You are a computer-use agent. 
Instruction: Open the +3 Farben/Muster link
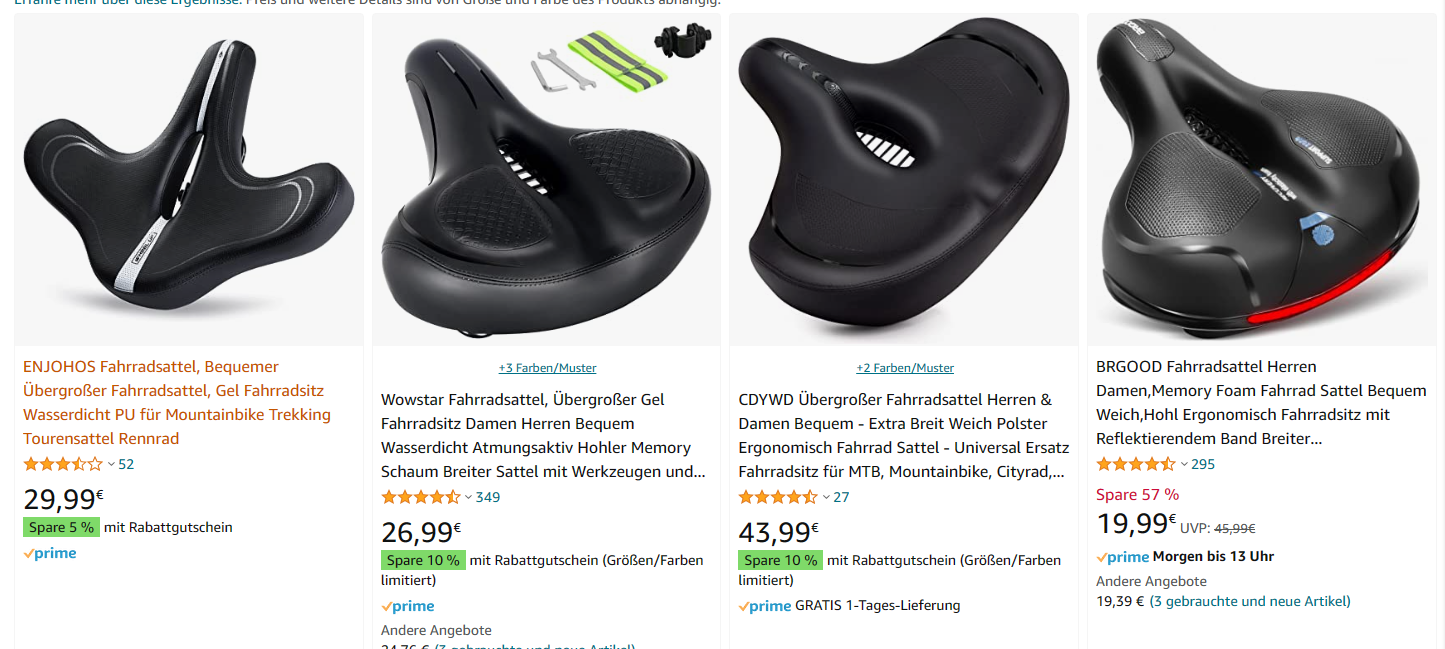pos(547,368)
